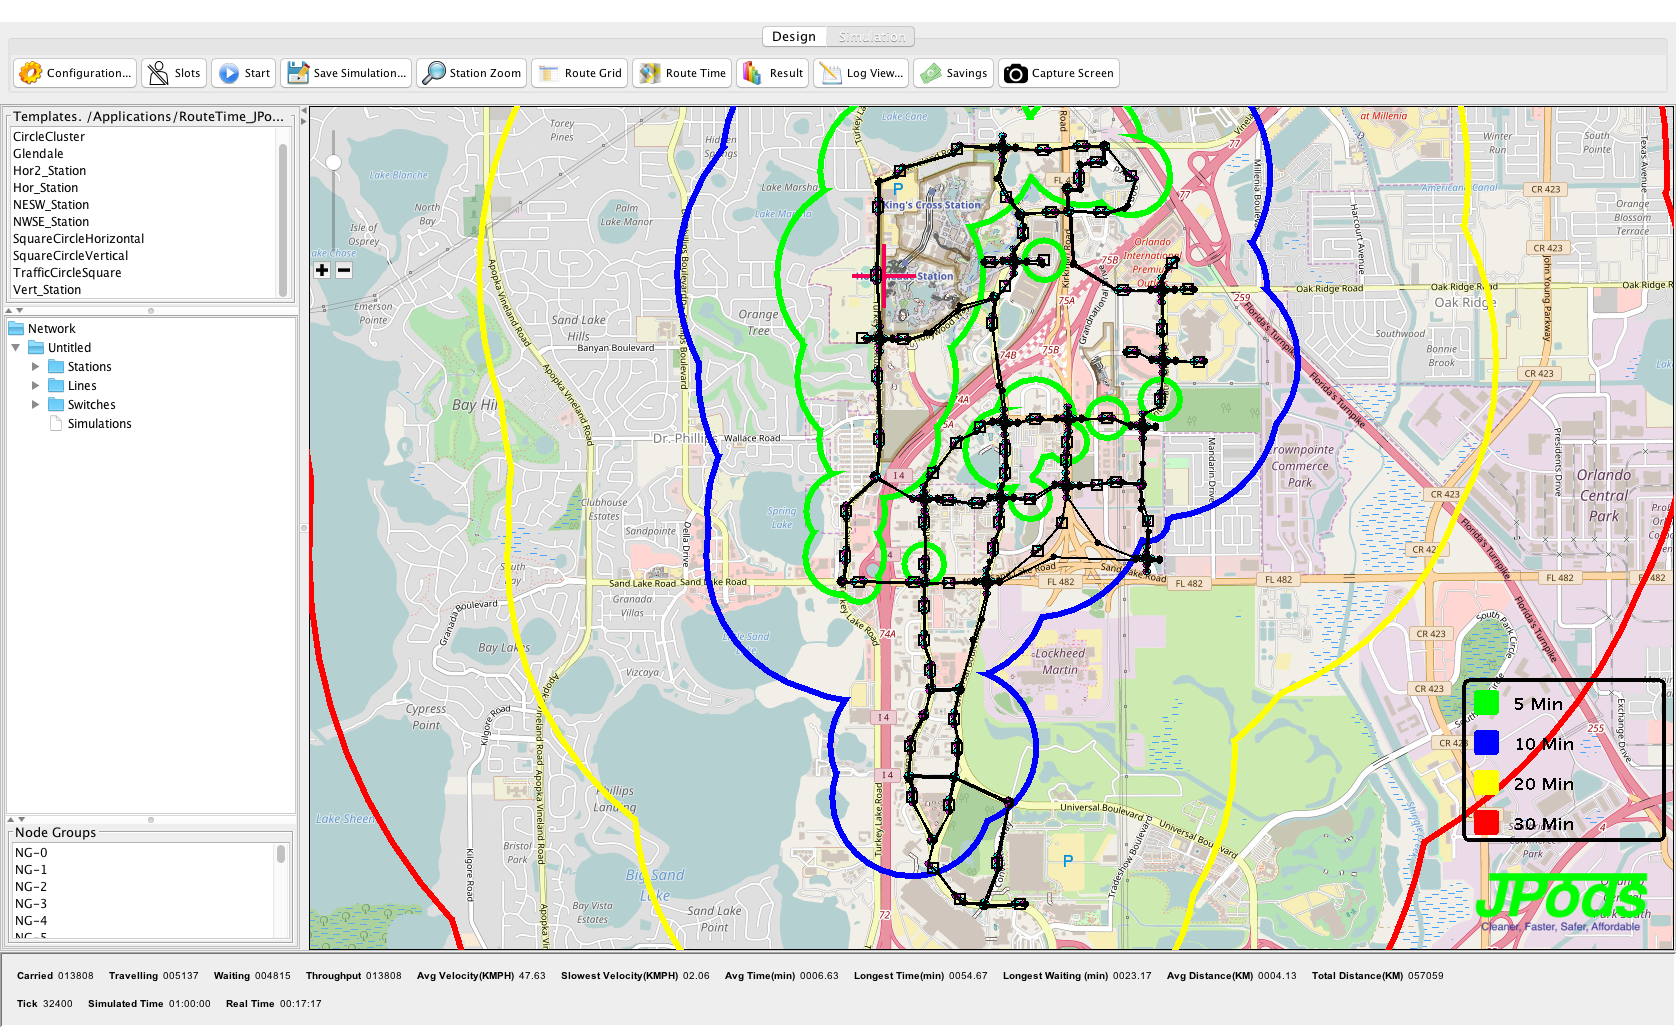Show the Route Grid
Screen dimensions: 1676x1027
click(549, 73)
